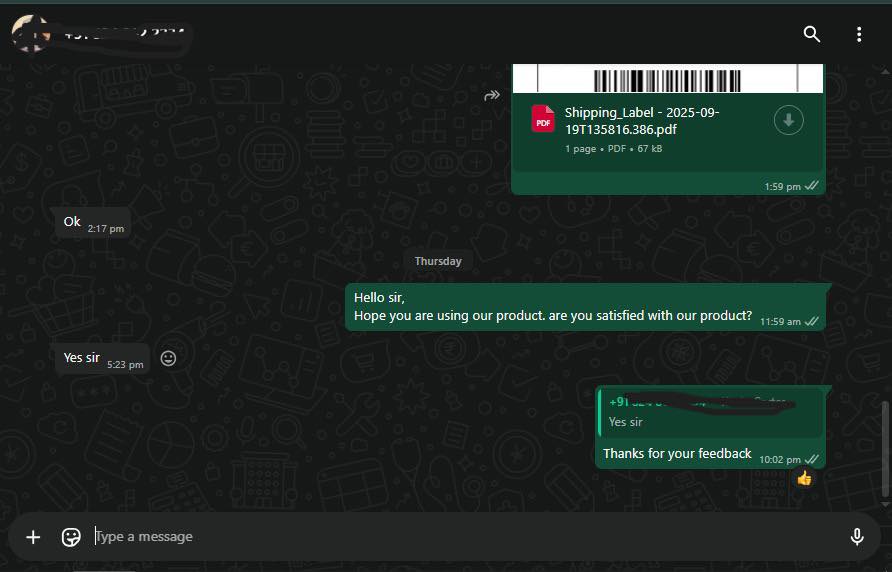892x572 pixels.
Task: Open search in this chat
Action: pos(811,34)
